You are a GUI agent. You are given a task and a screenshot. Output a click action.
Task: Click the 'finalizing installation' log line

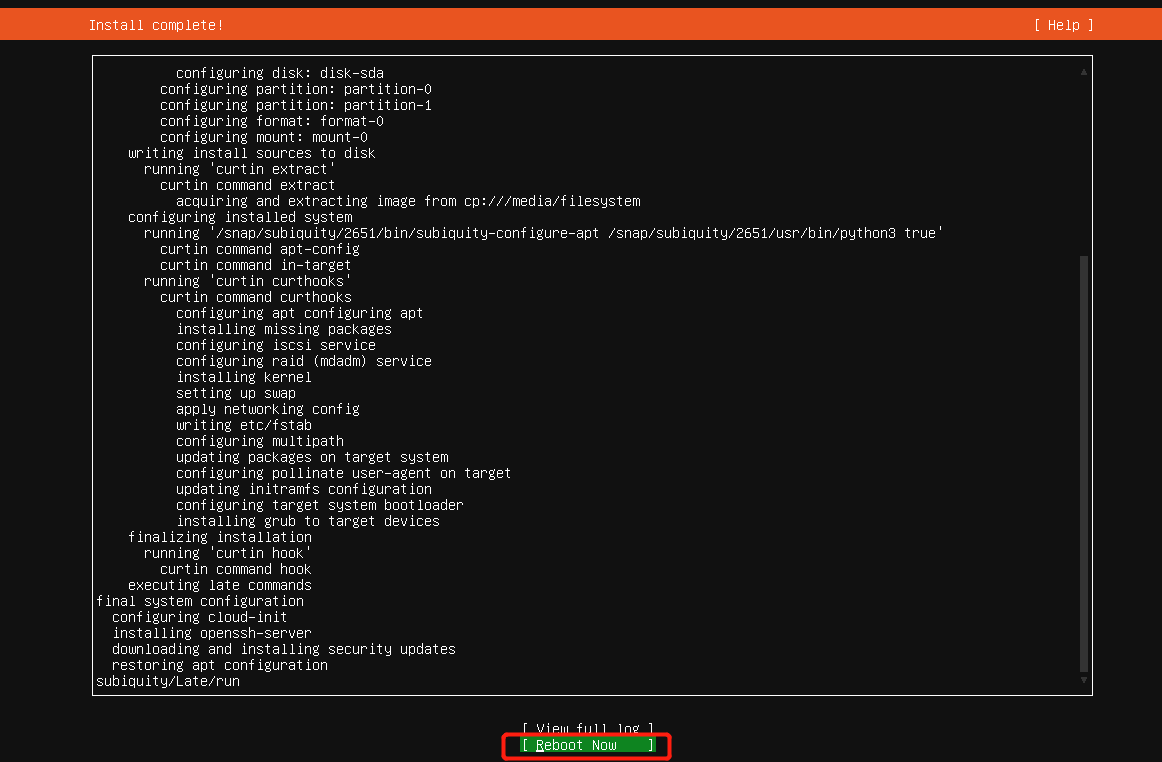tap(219, 536)
